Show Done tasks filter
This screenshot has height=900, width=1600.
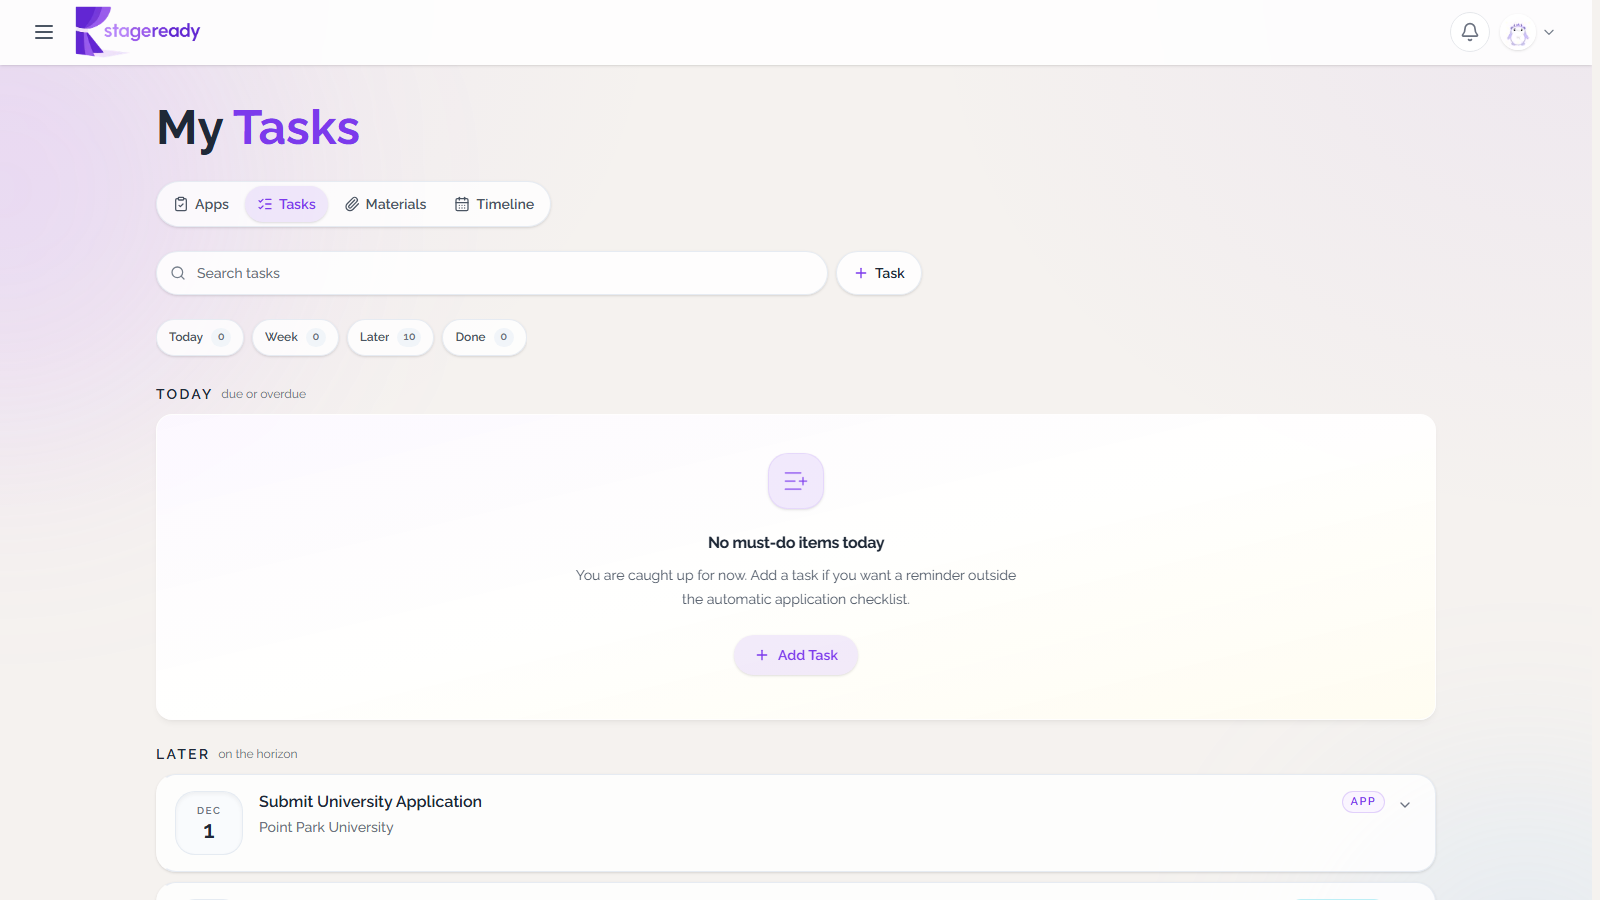point(484,337)
